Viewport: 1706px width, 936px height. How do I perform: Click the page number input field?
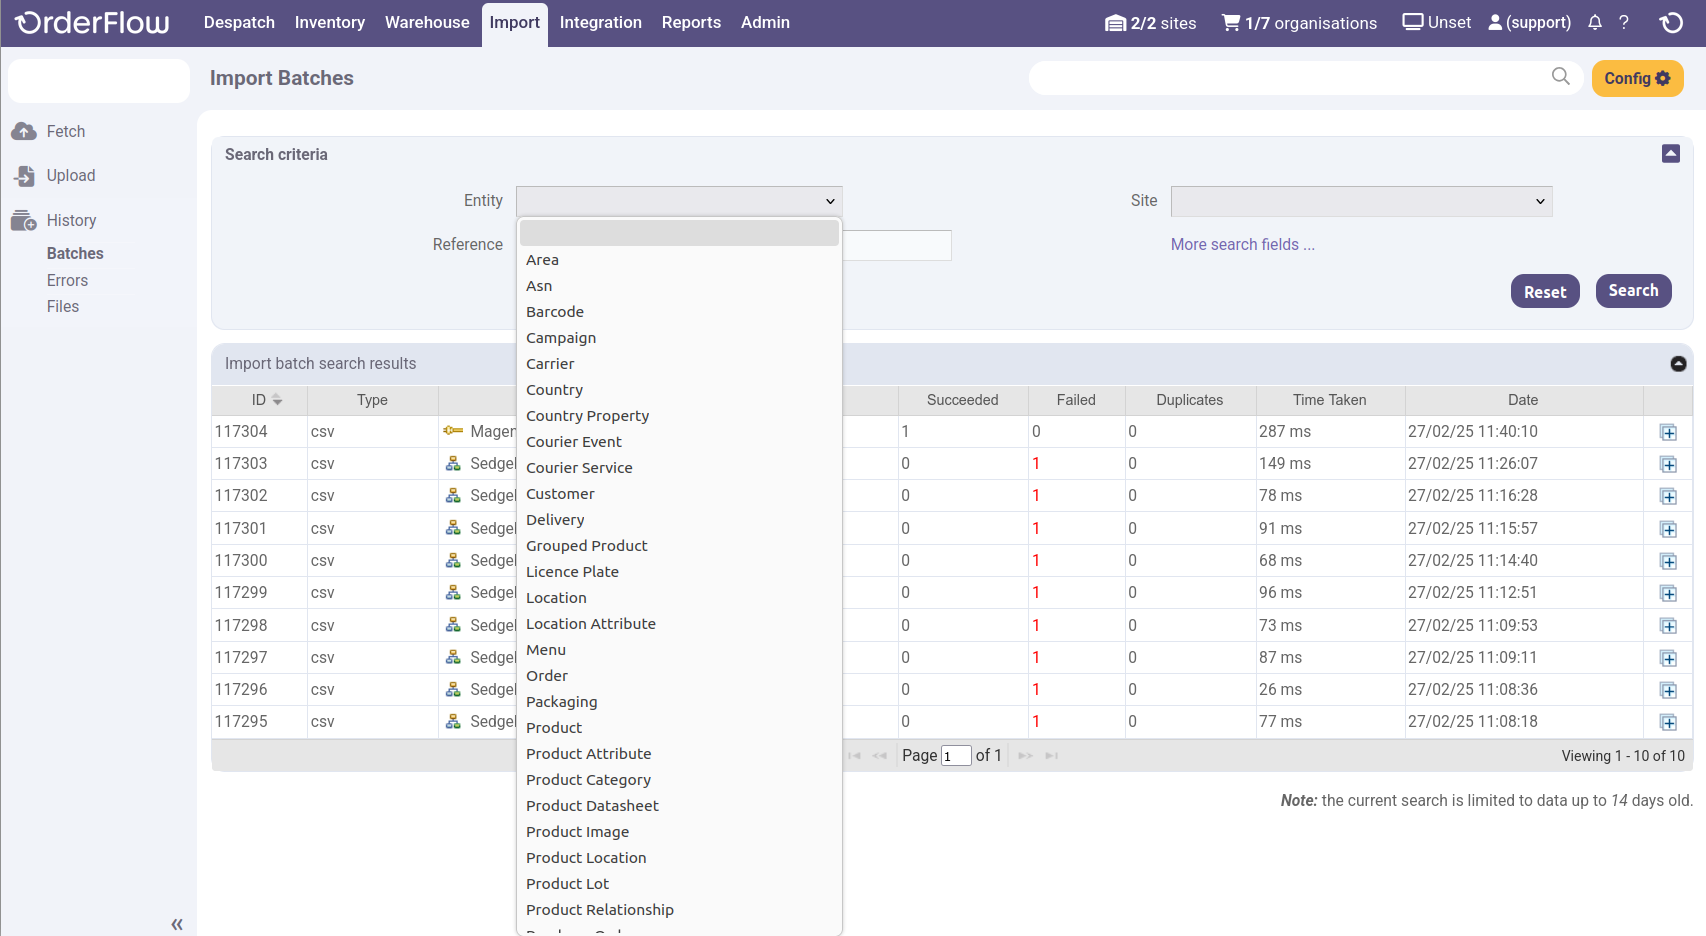pos(956,756)
